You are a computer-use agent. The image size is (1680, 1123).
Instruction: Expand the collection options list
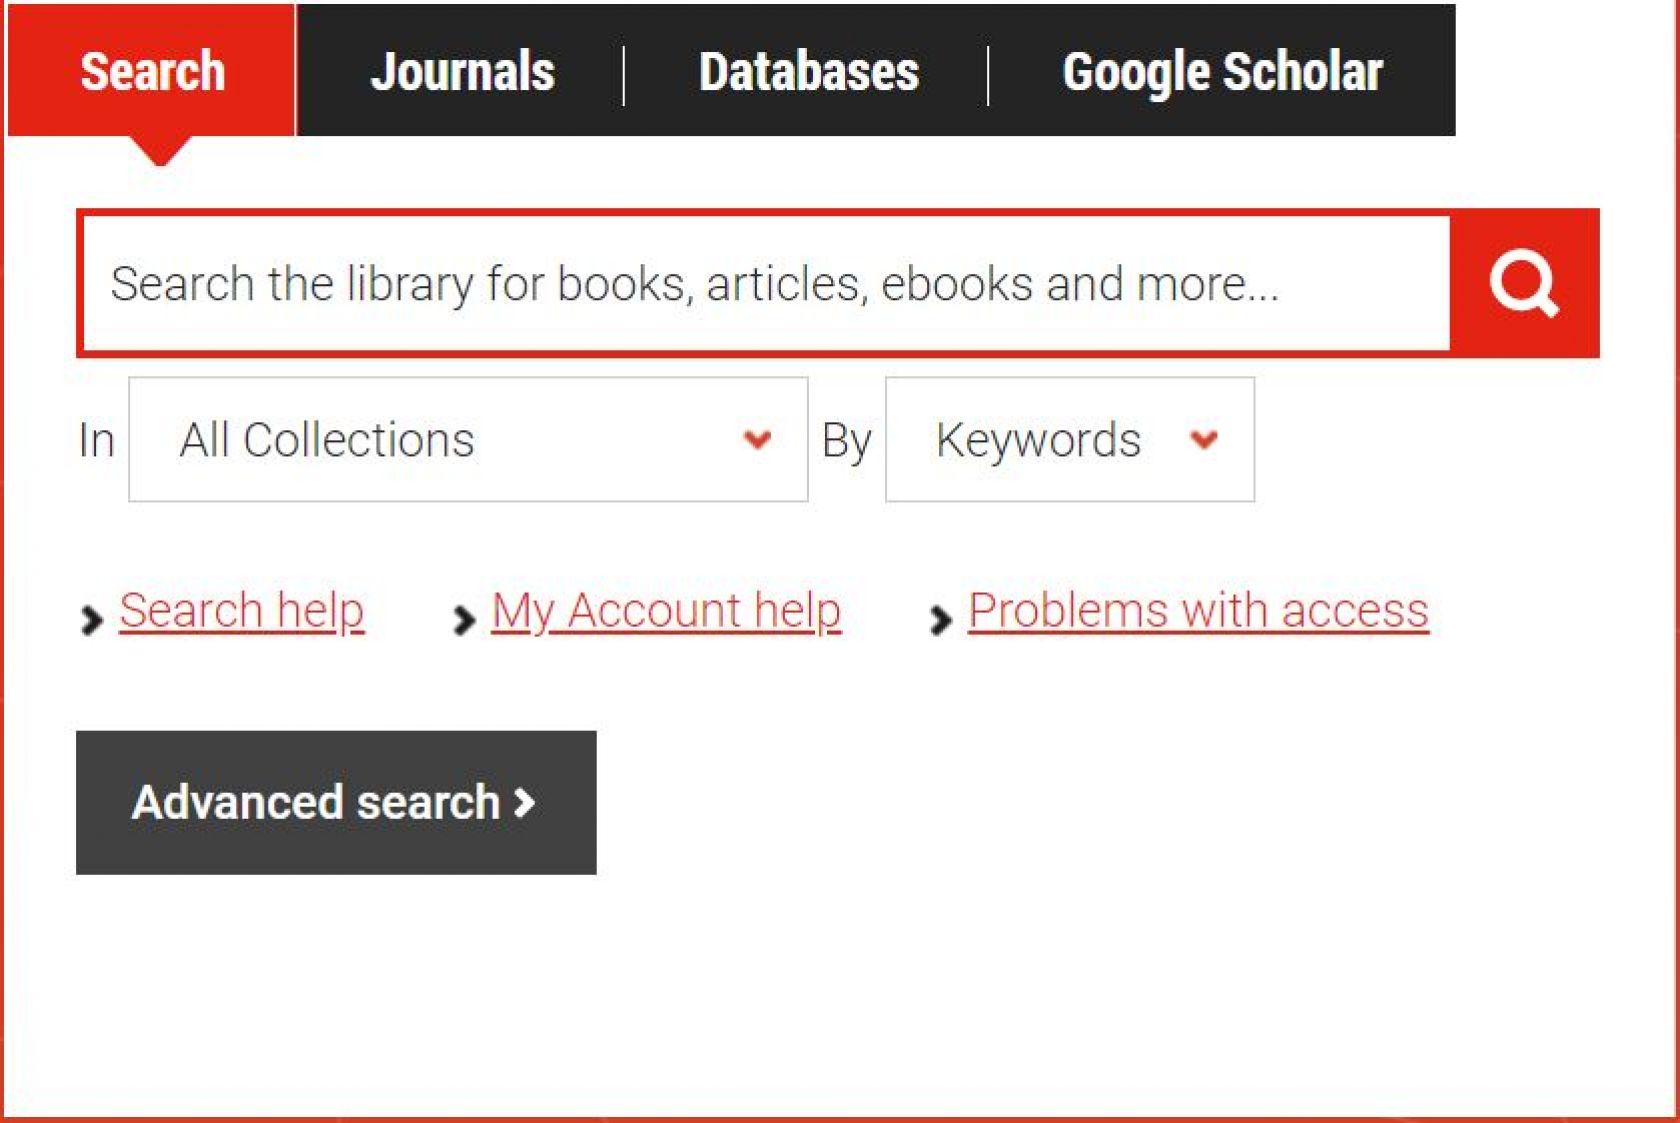click(x=467, y=439)
